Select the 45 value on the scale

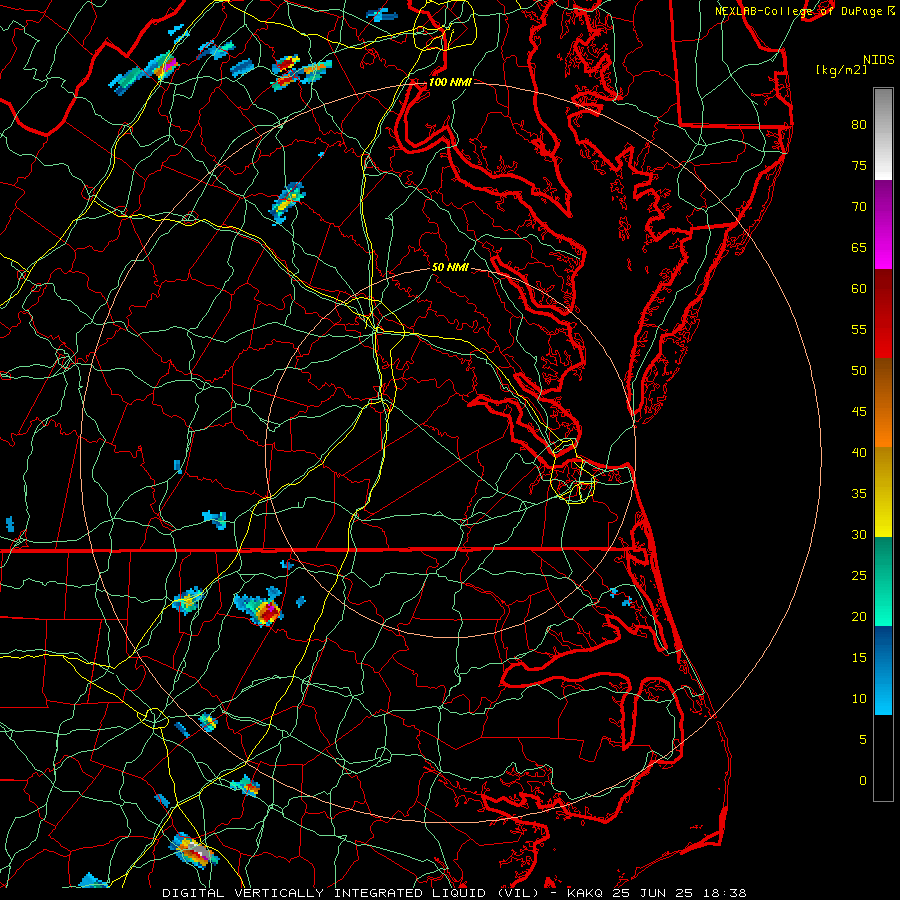859,412
